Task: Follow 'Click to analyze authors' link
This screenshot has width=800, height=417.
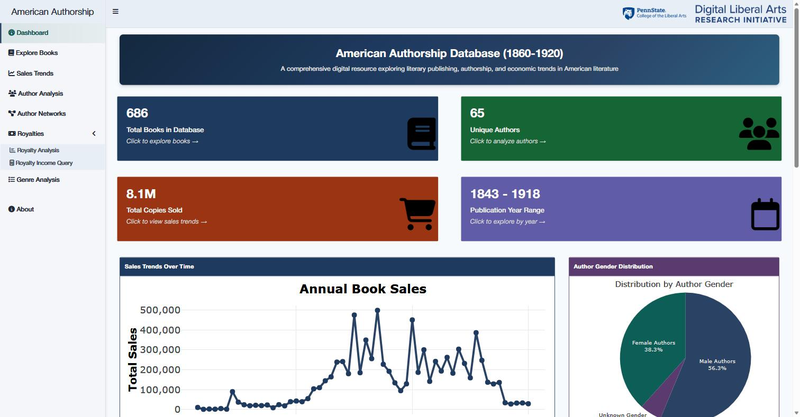Action: [508, 141]
